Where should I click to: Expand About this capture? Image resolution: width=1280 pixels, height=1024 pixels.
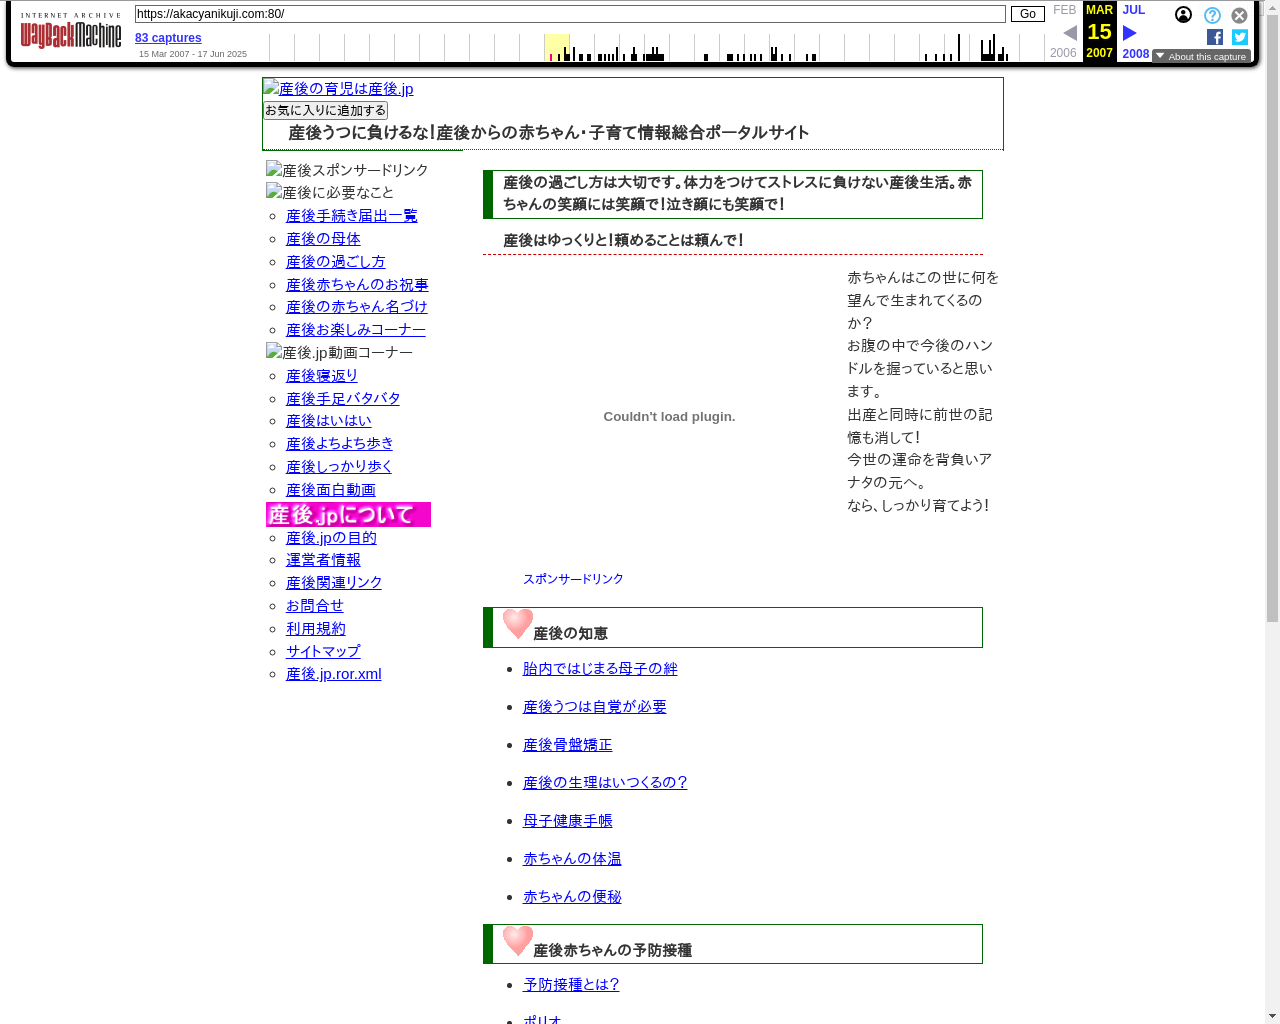tap(1201, 56)
